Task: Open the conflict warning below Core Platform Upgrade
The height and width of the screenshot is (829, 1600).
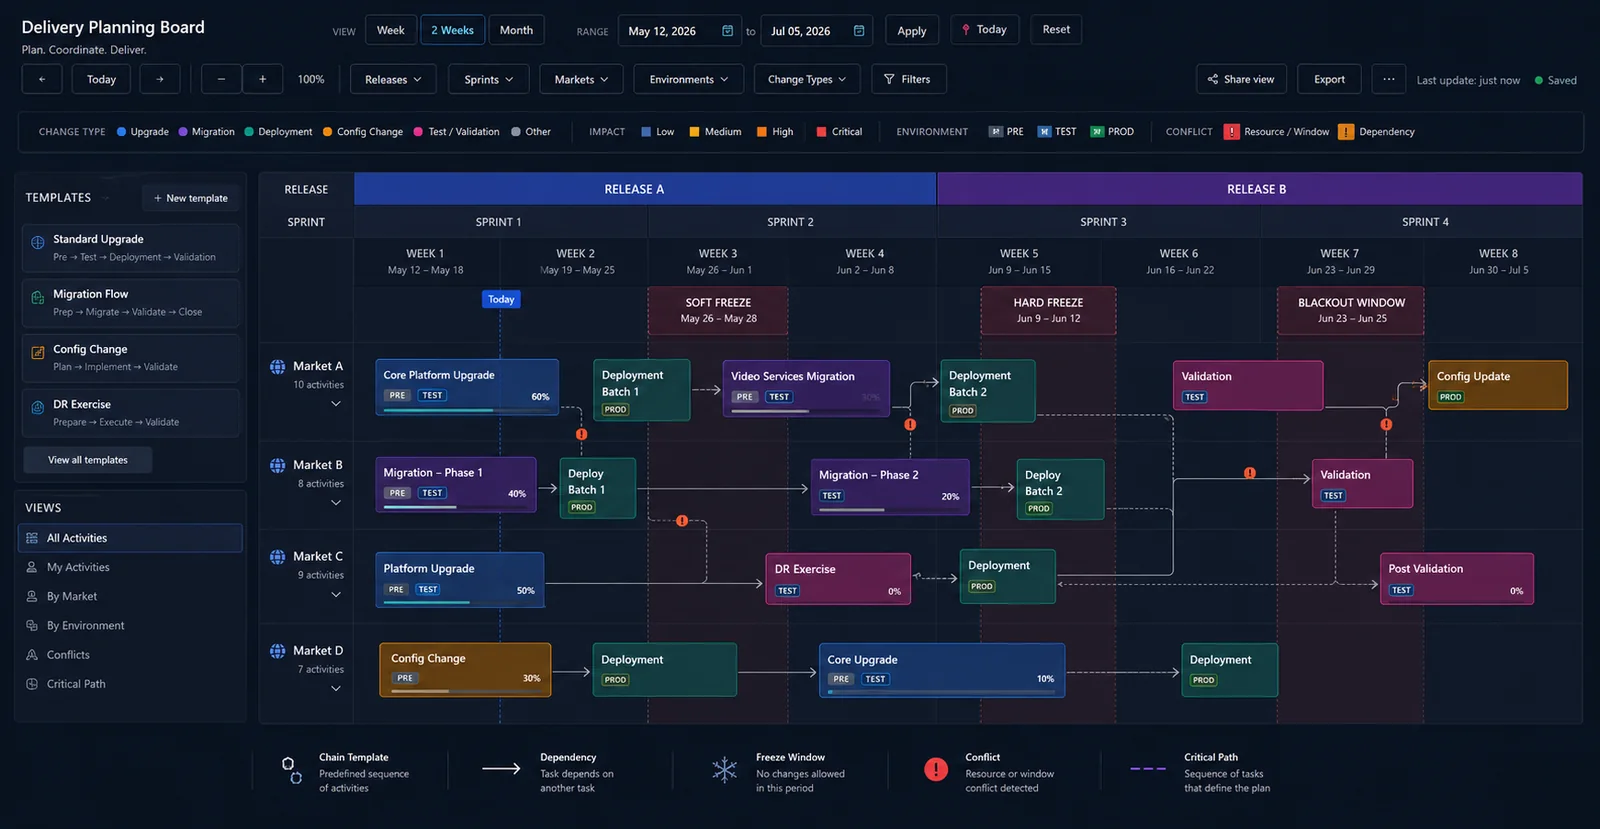Action: click(x=581, y=434)
